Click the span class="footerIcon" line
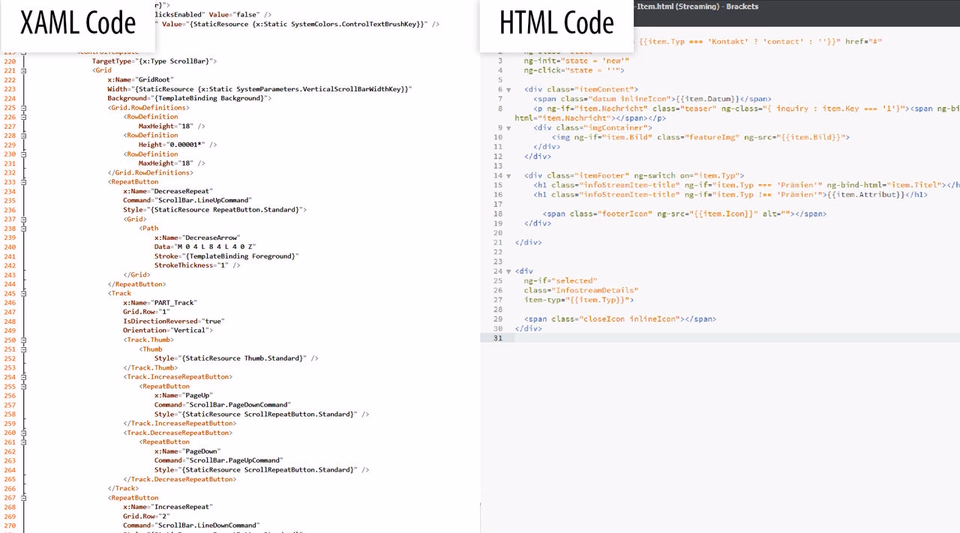The width and height of the screenshot is (960, 533). 684,214
